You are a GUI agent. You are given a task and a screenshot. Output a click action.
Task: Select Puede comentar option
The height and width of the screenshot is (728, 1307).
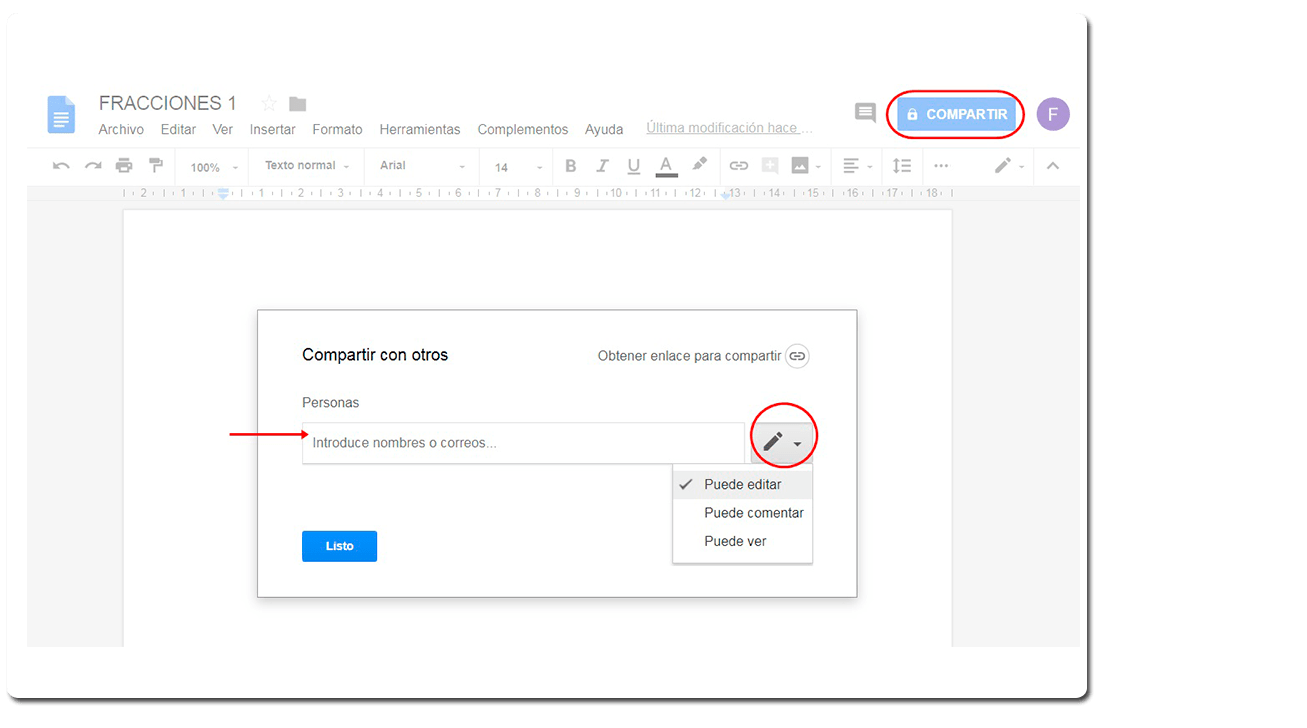(x=753, y=513)
